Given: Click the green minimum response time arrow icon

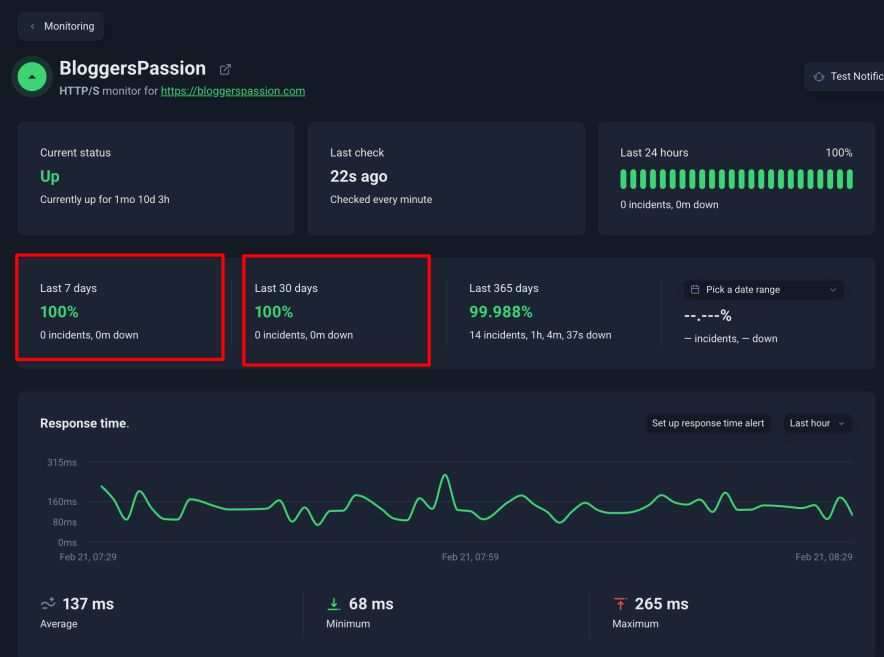Looking at the screenshot, I should click(334, 603).
